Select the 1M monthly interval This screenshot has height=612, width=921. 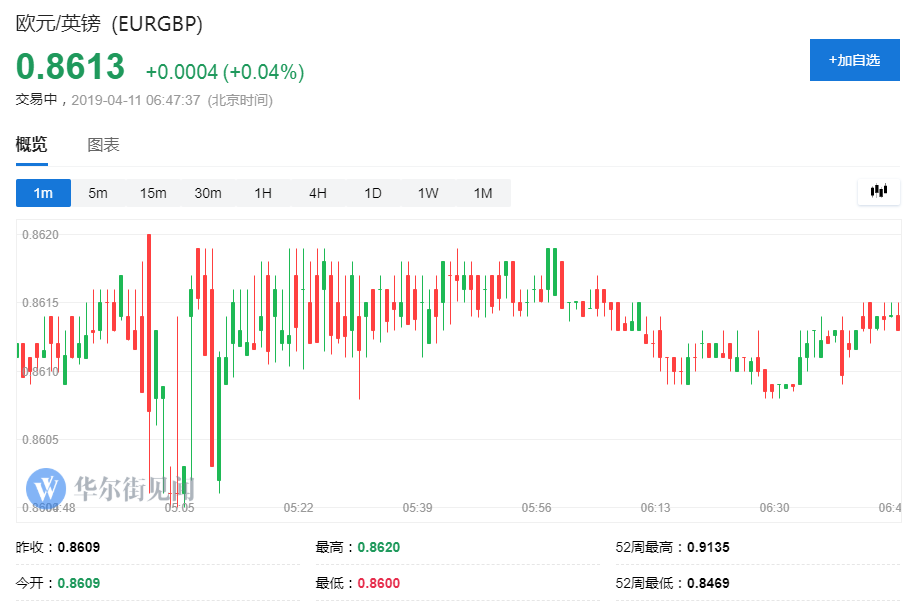tap(483, 193)
